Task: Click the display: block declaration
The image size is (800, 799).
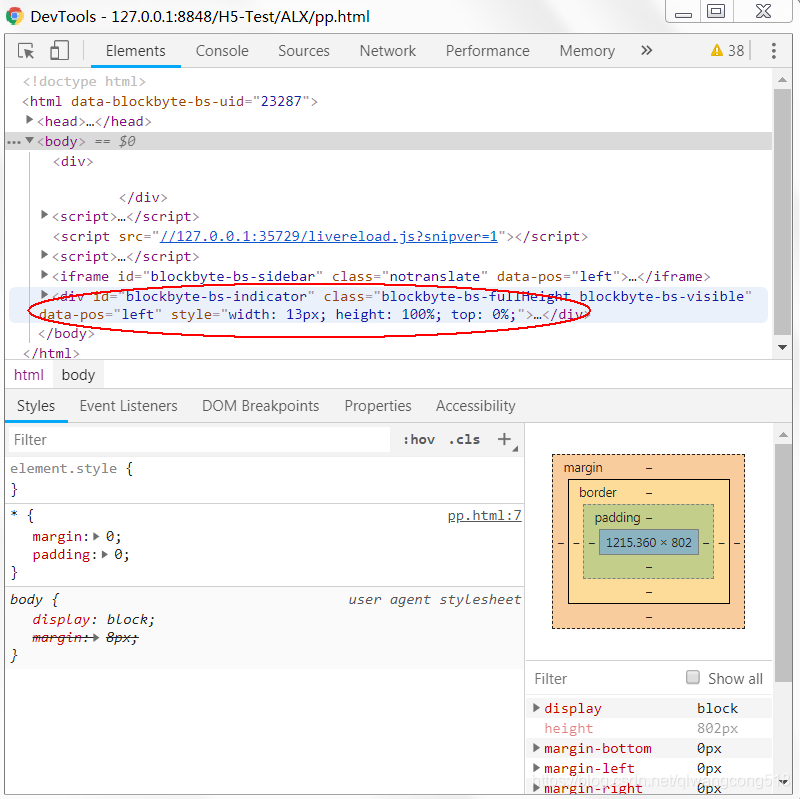Action: 93,619
